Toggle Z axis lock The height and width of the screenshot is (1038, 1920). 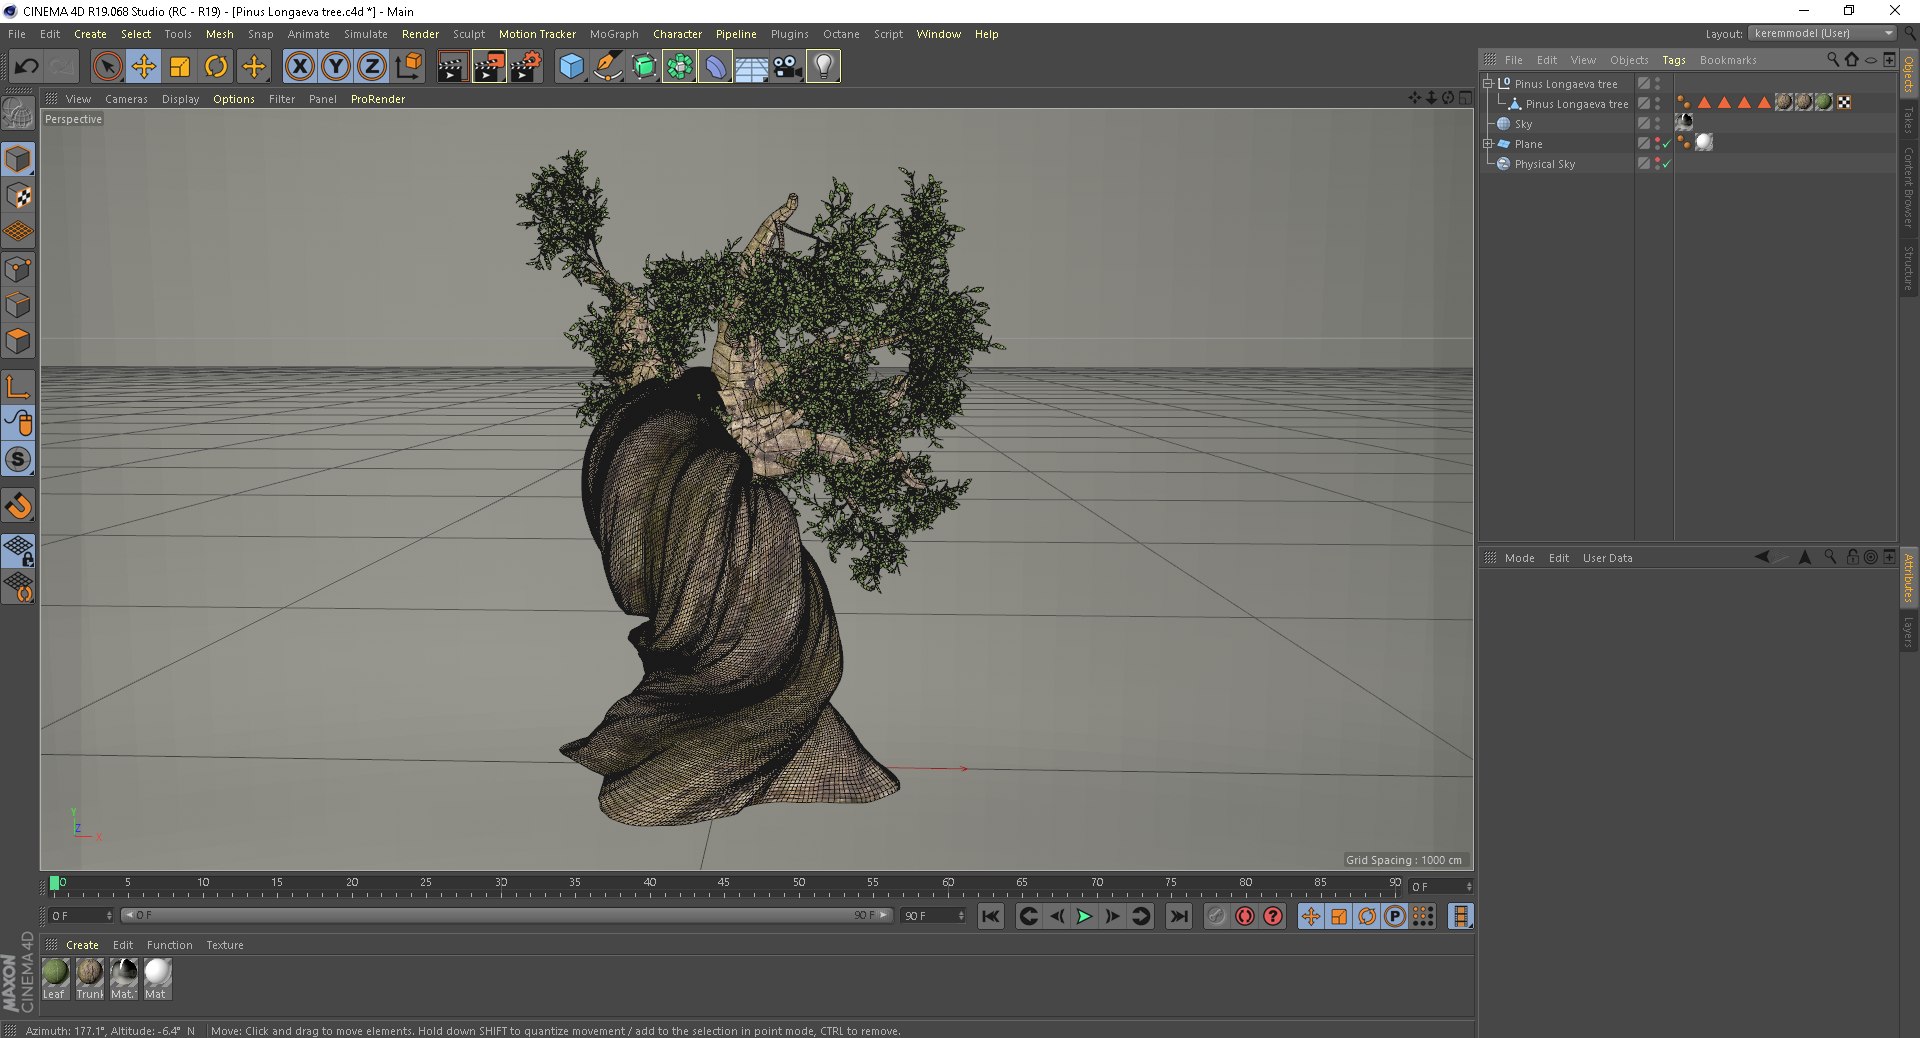[372, 67]
